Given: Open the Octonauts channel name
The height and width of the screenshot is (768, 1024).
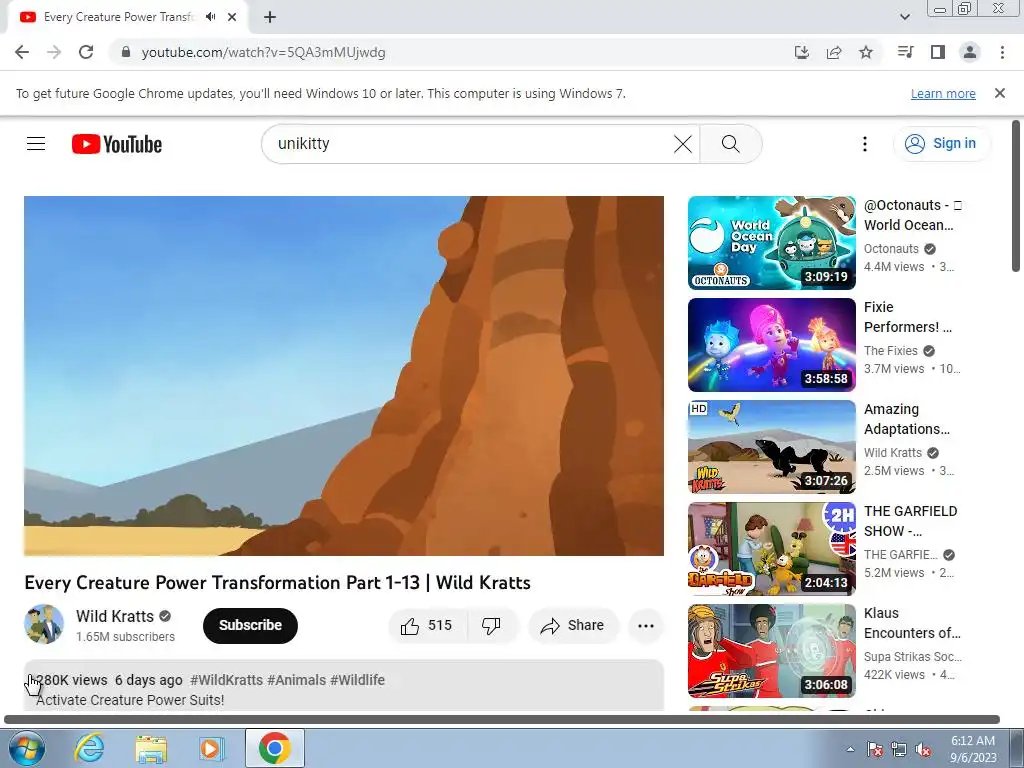Looking at the screenshot, I should [891, 249].
